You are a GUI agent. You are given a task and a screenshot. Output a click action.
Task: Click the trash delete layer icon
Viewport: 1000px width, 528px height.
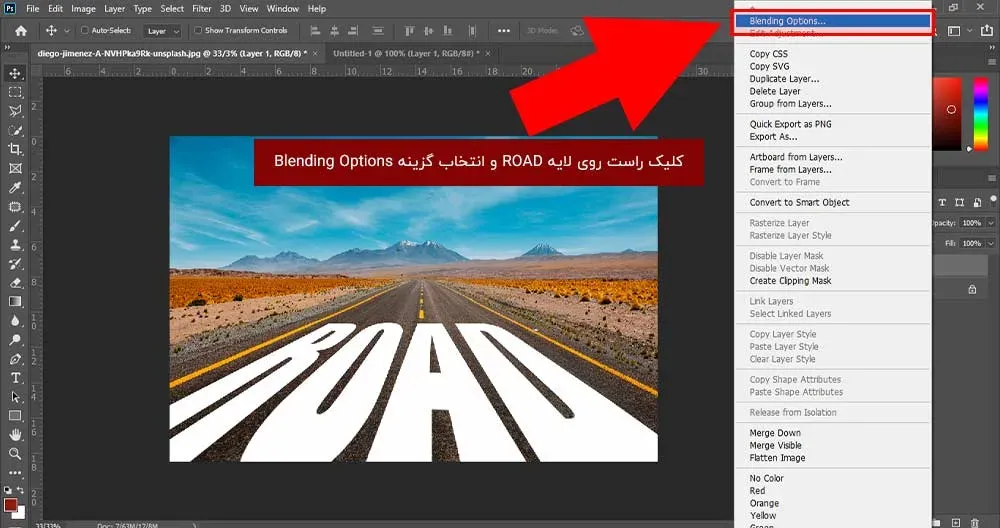[x=975, y=522]
